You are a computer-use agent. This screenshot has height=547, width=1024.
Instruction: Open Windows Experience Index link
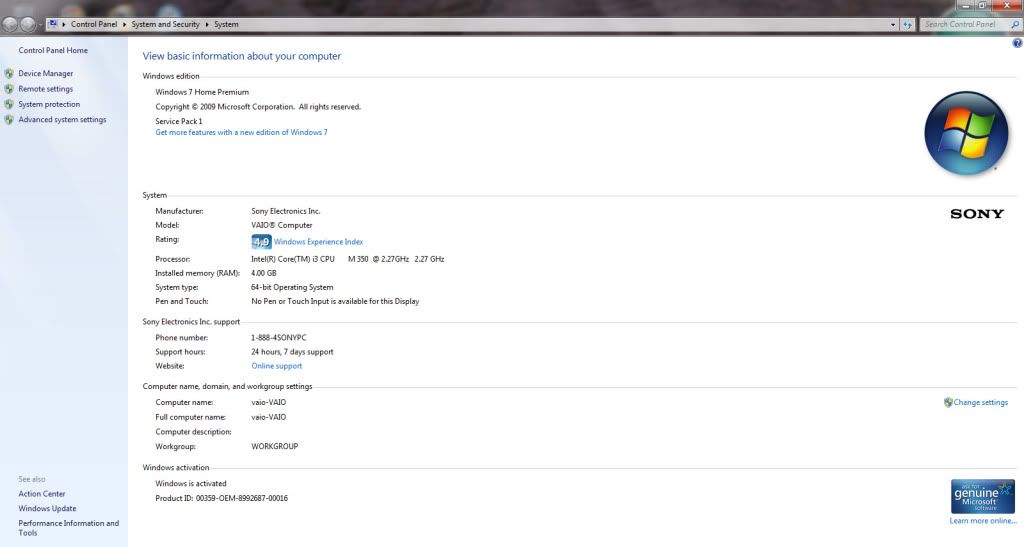click(x=318, y=242)
